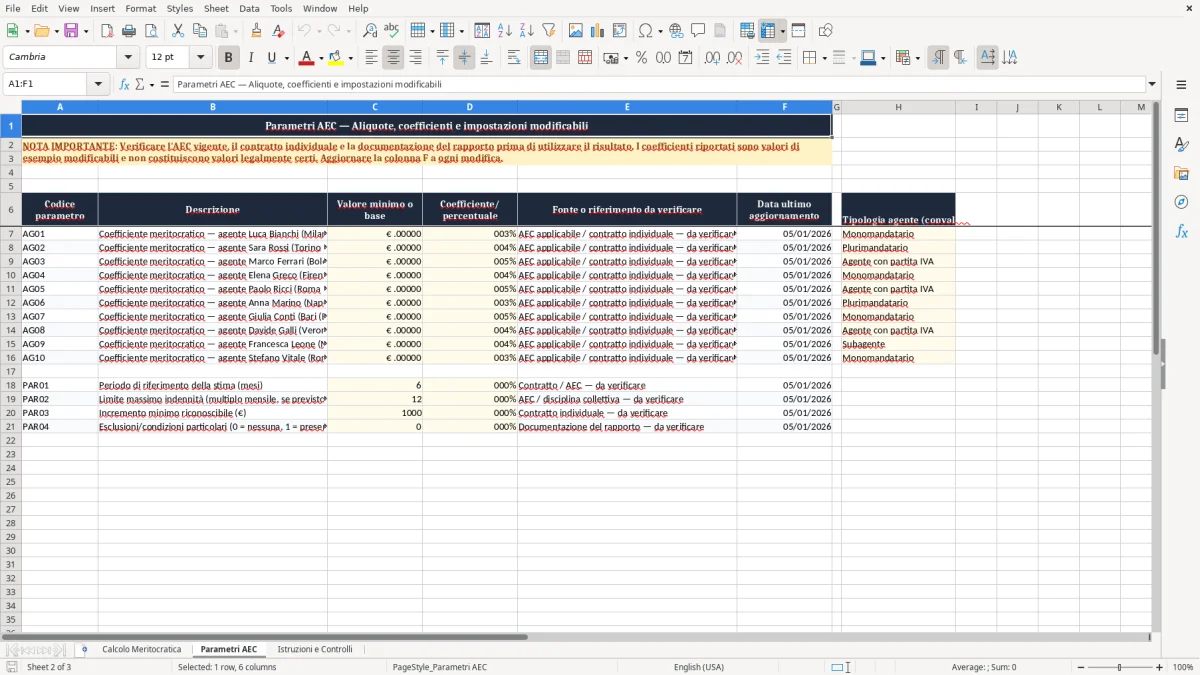
Task: Click the Copy icon
Action: [199, 31]
